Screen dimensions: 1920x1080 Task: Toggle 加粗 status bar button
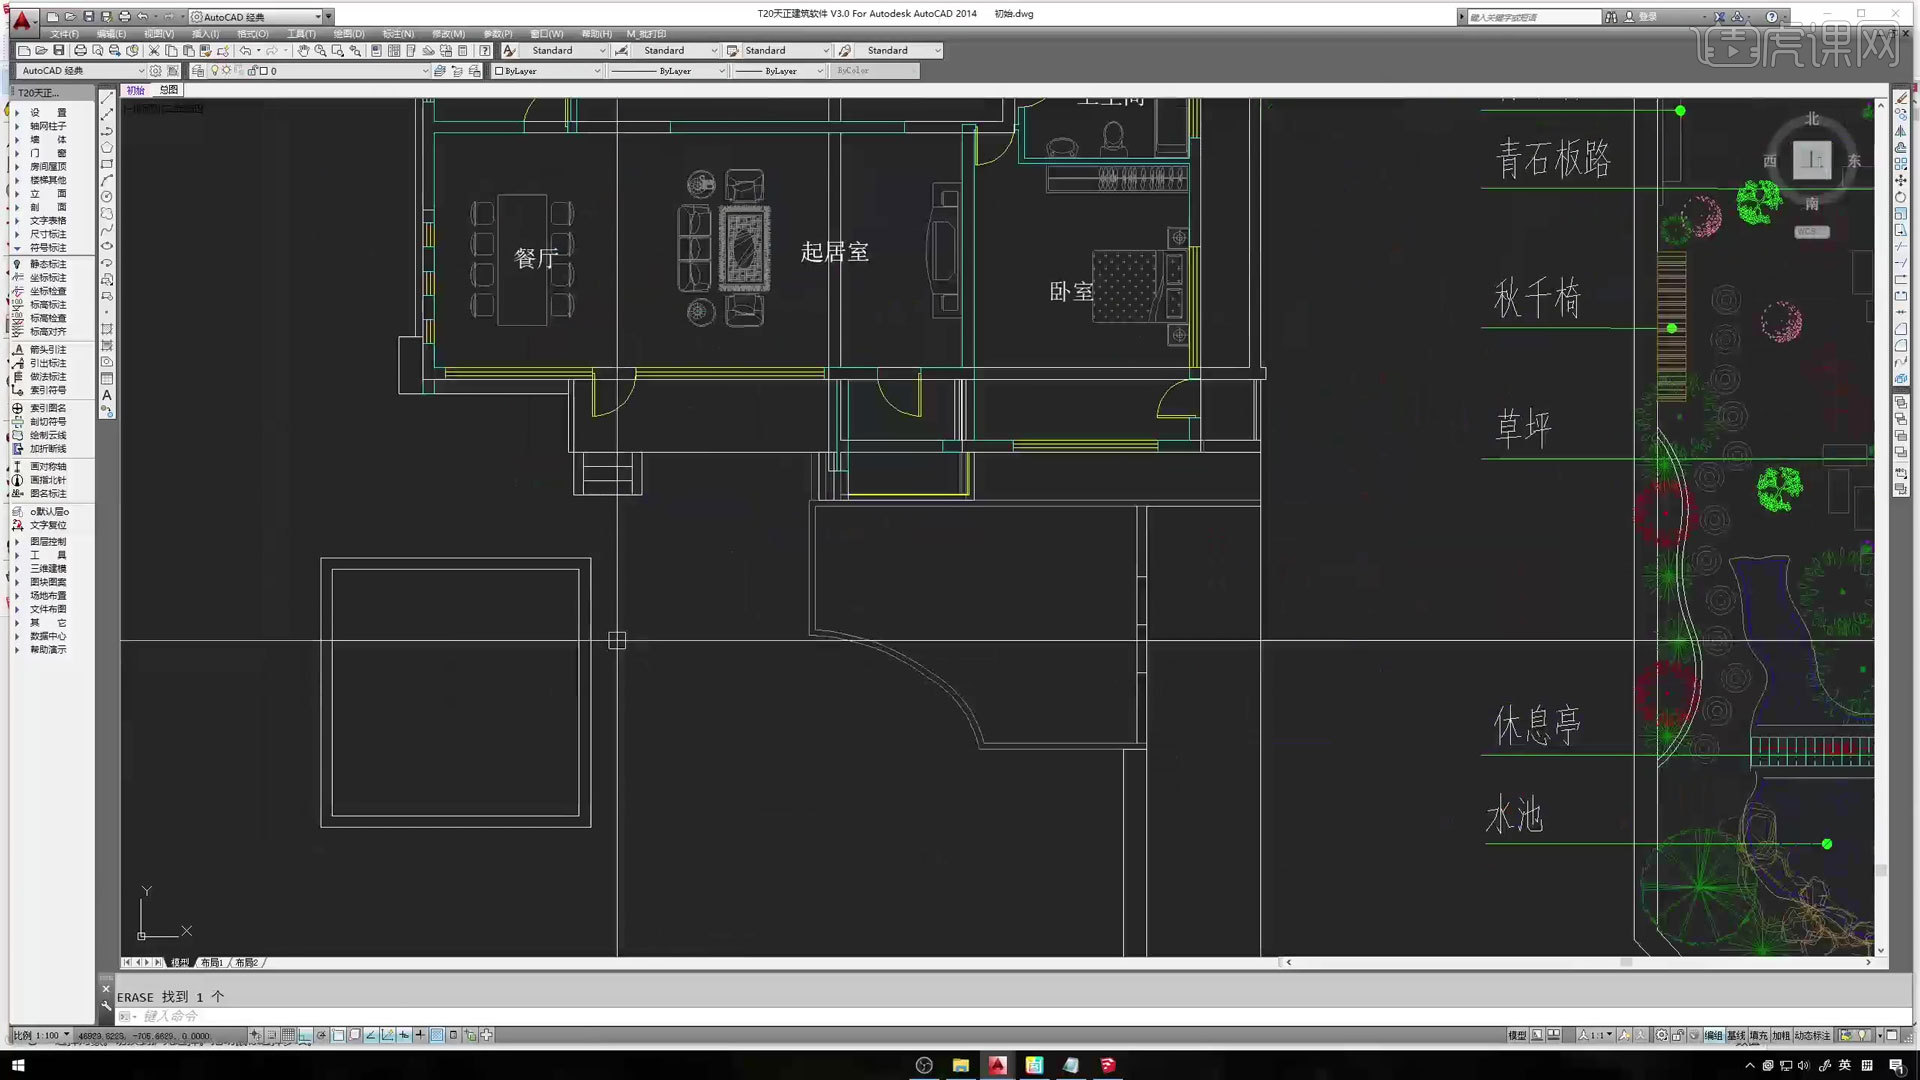1780,1035
